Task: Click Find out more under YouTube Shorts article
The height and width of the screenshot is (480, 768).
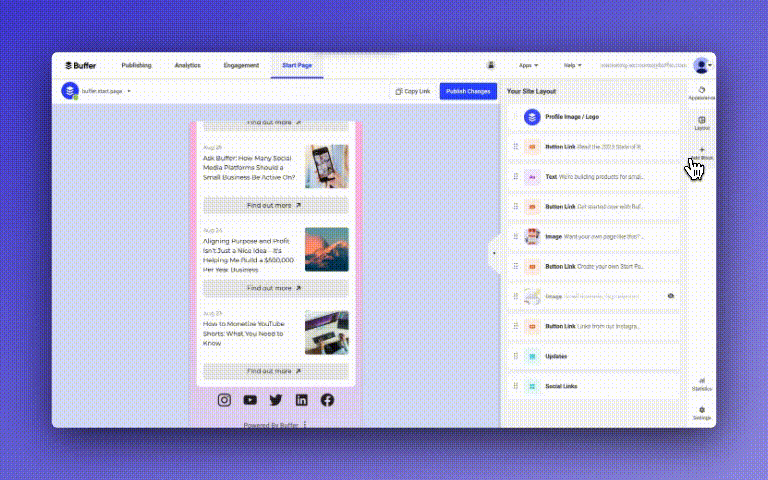Action: coord(276,371)
